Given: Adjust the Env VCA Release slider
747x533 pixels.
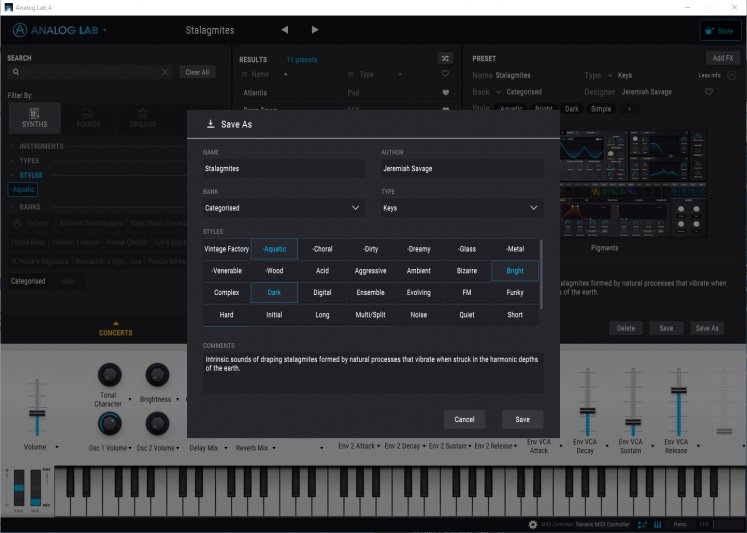Looking at the screenshot, I should click(679, 391).
